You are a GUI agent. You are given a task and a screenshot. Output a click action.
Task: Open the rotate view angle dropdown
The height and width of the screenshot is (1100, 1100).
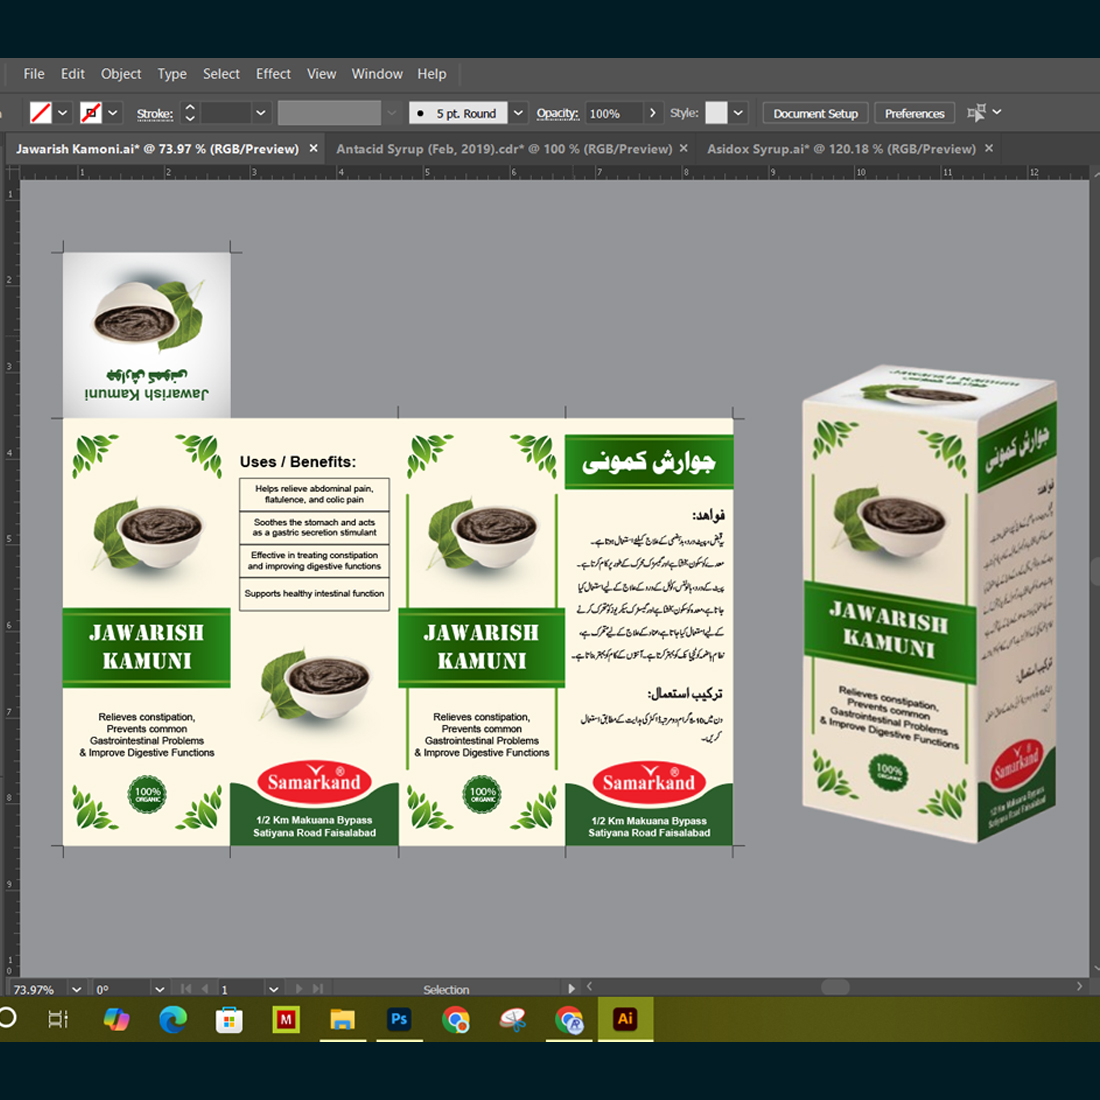pyautogui.click(x=160, y=989)
